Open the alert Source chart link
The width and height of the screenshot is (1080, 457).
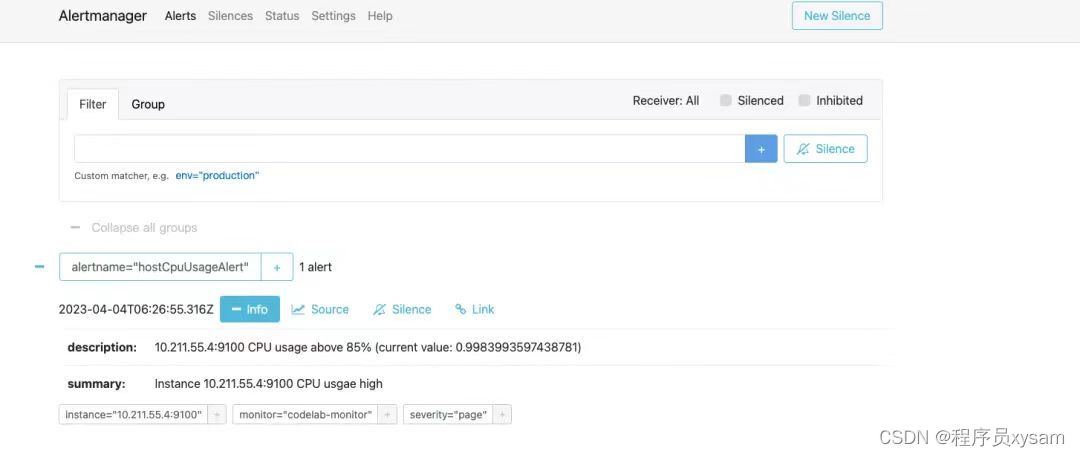(x=320, y=309)
